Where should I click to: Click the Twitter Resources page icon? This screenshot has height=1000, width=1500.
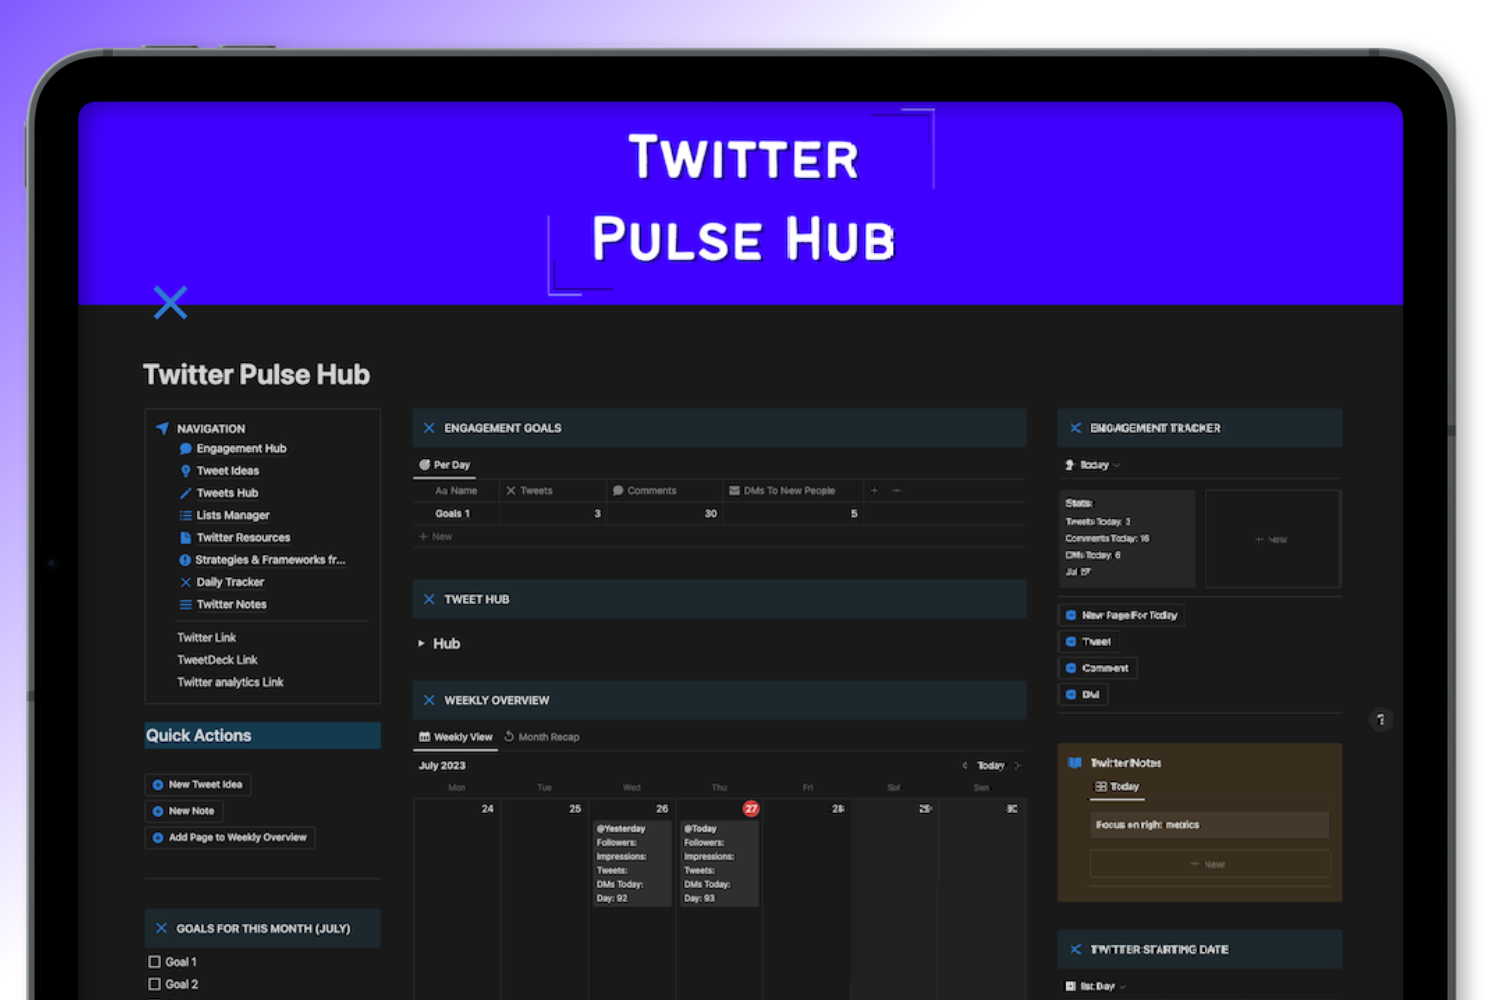pos(185,537)
